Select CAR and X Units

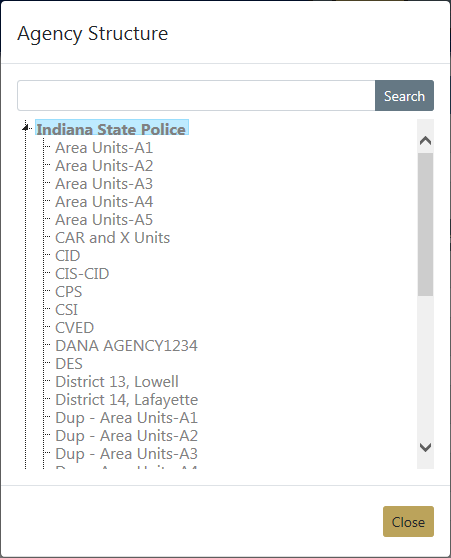click(x=112, y=238)
